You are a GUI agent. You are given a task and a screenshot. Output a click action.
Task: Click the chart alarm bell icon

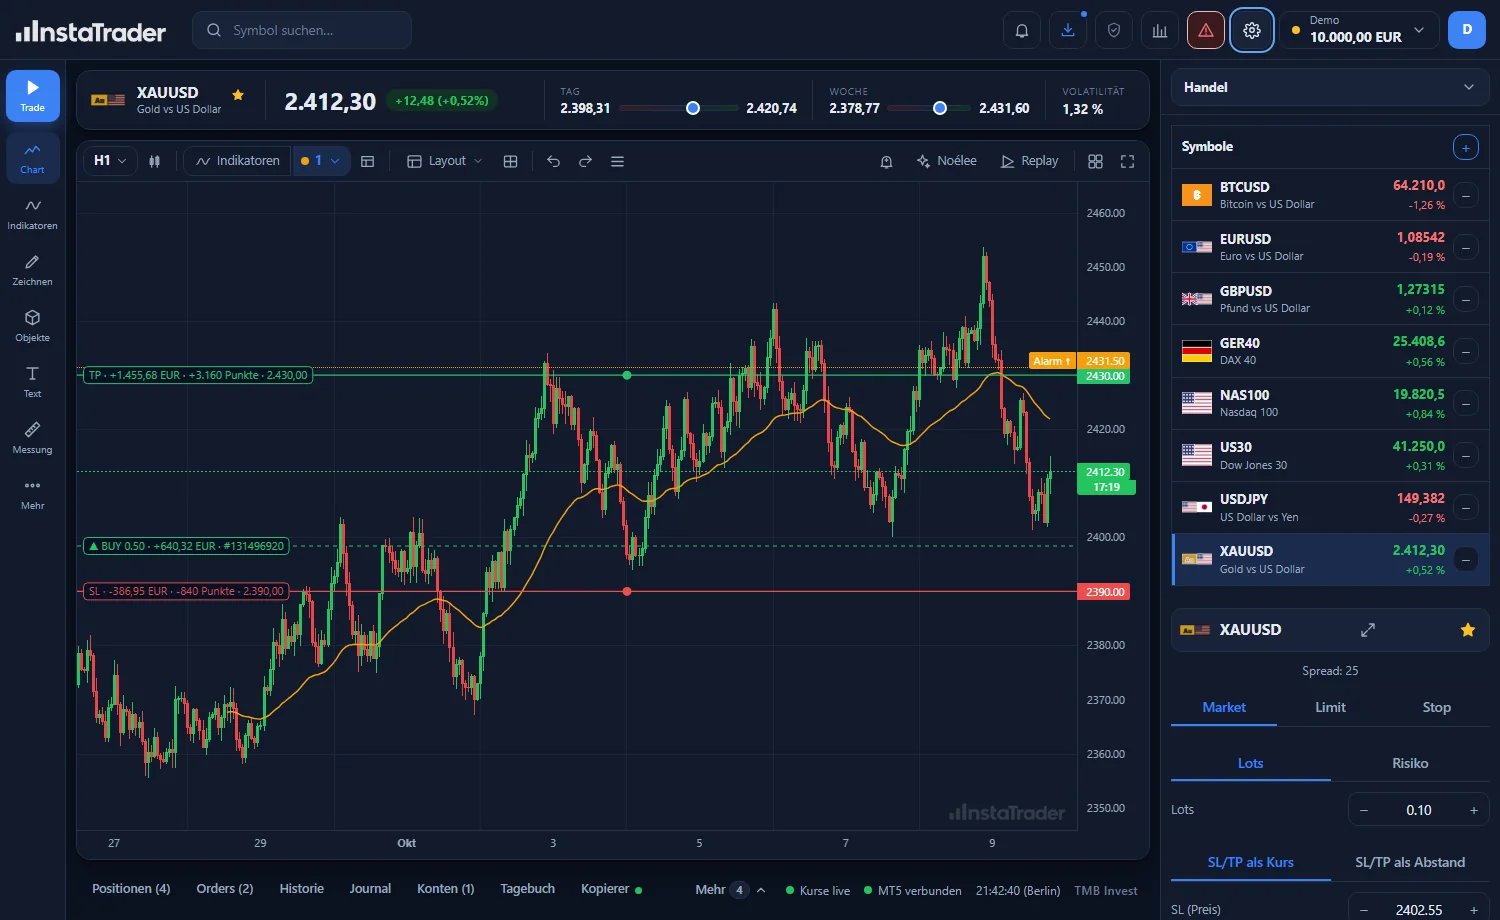tap(886, 161)
